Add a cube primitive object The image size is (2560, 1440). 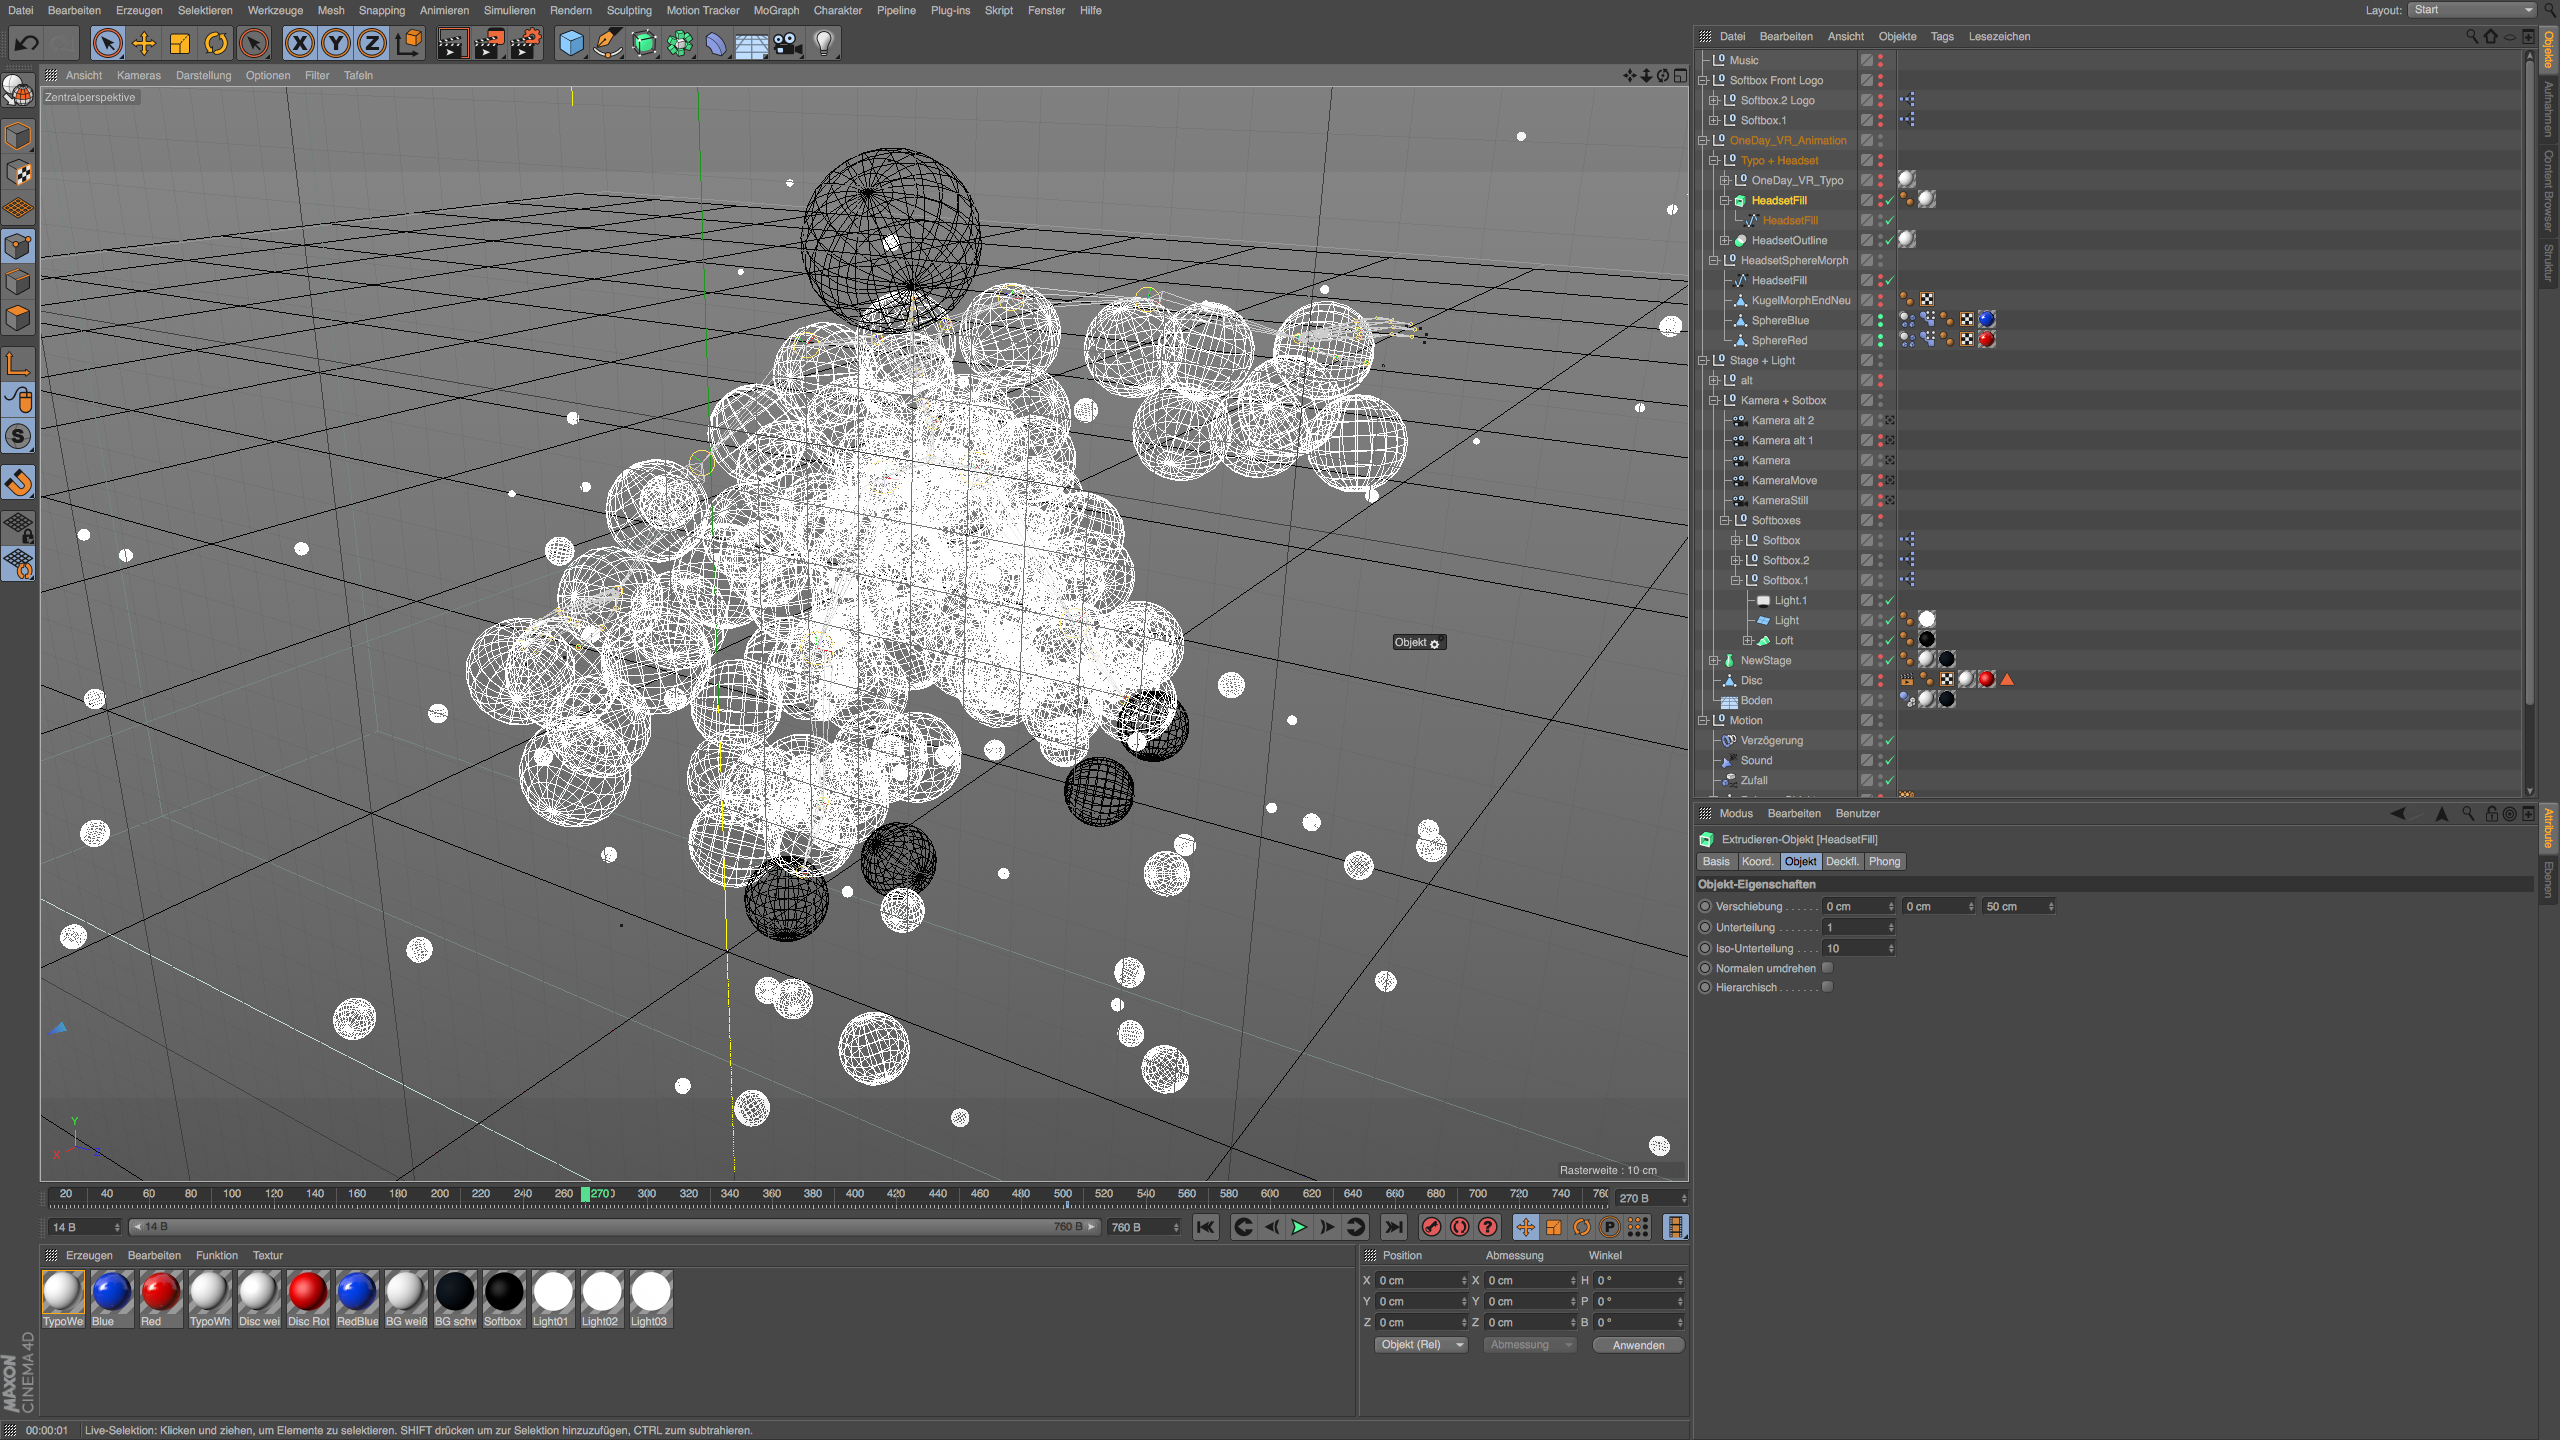click(571, 43)
